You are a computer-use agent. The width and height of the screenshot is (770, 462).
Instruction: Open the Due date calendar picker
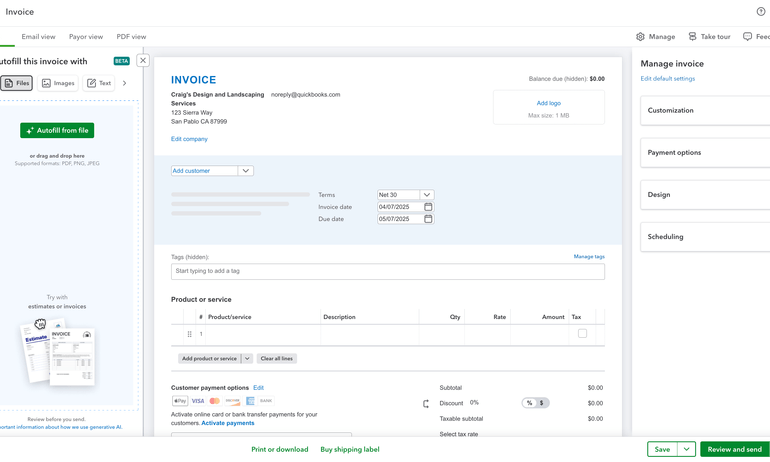point(428,219)
